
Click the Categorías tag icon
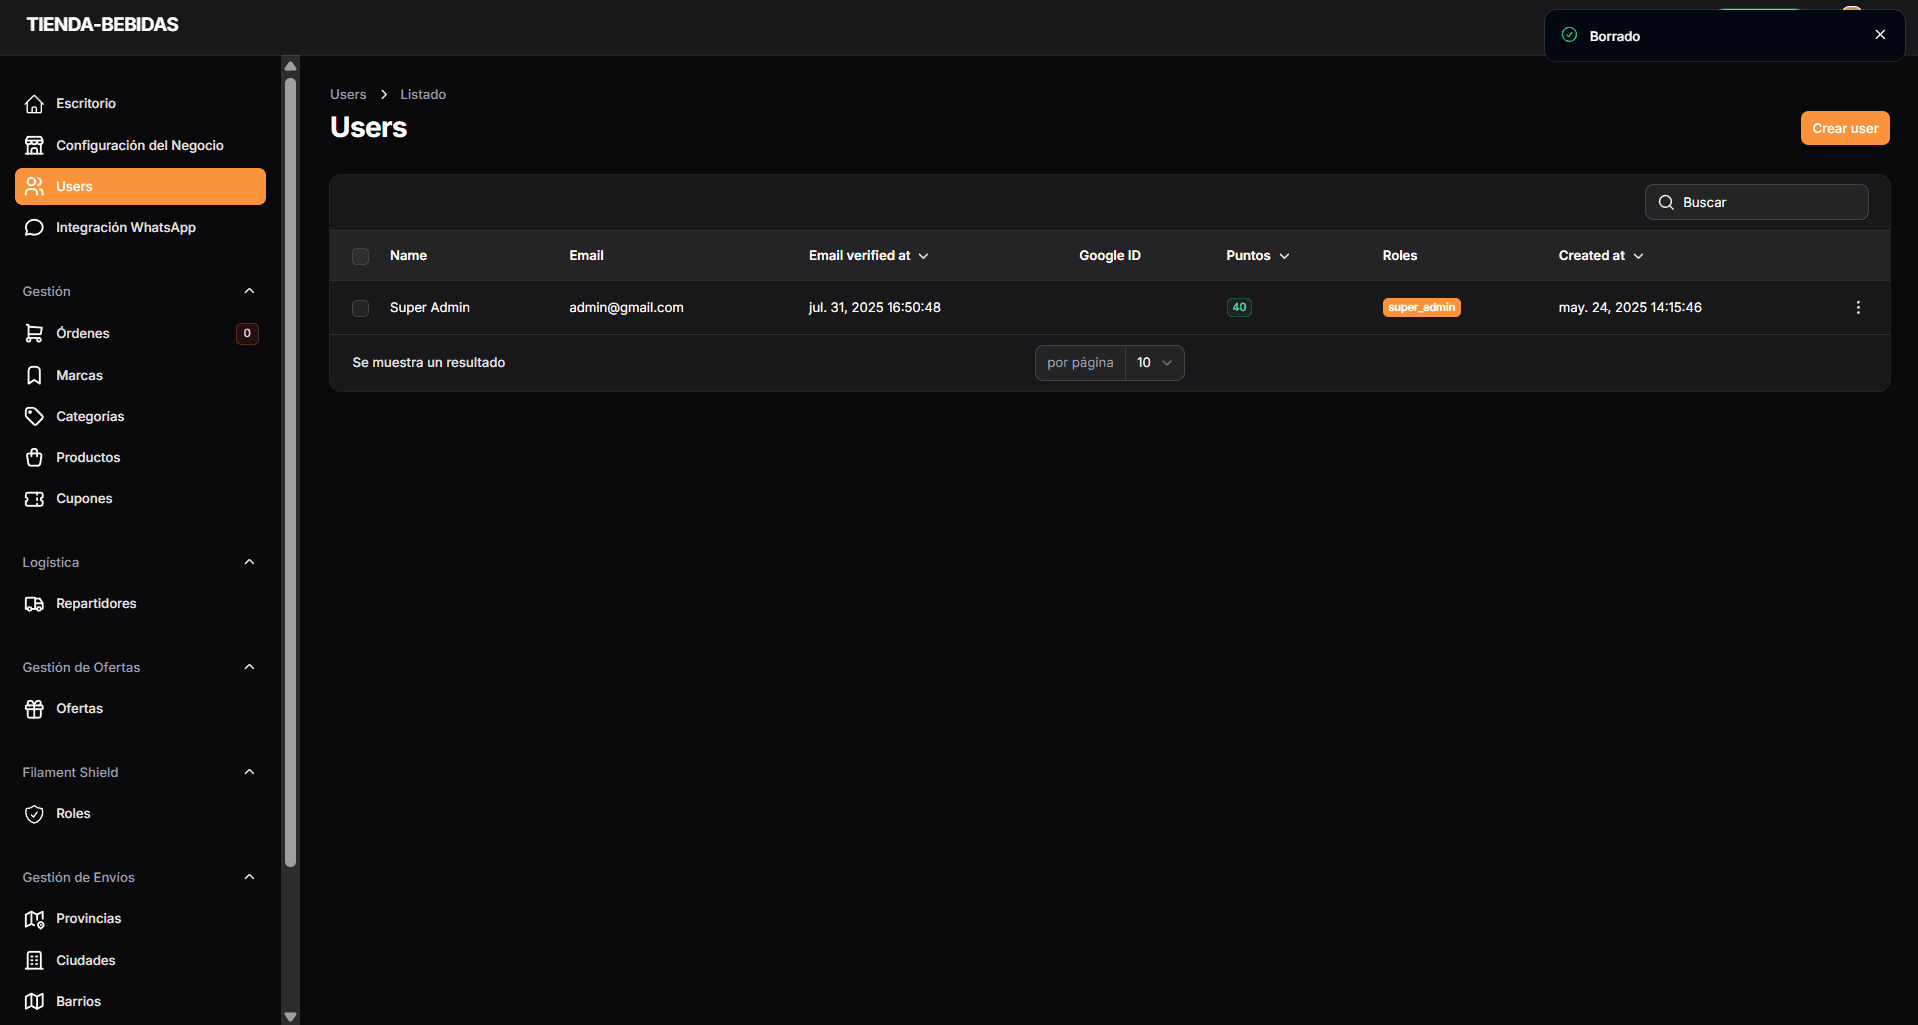click(34, 417)
